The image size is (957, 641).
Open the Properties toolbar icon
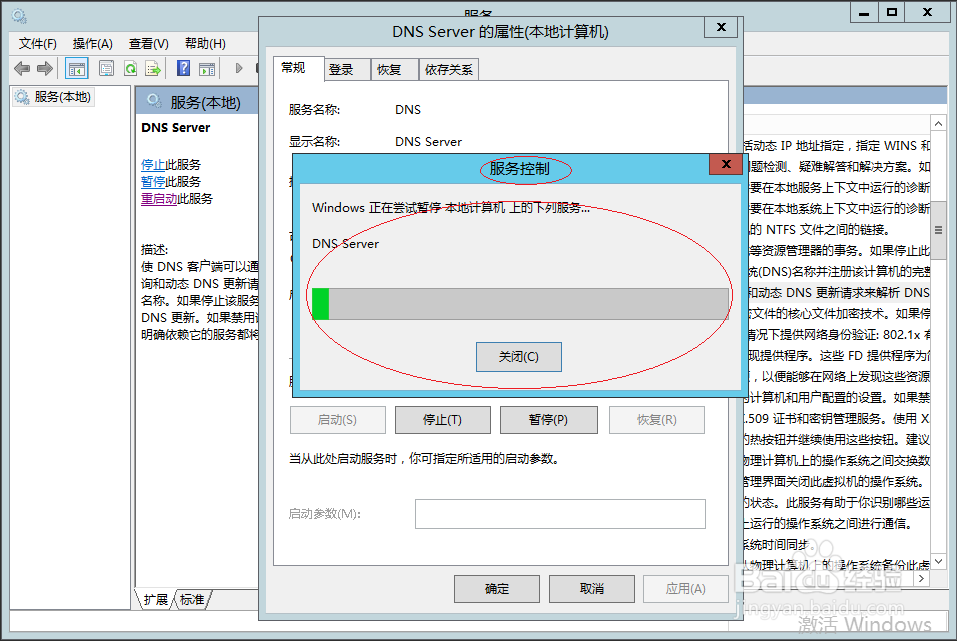(x=106, y=68)
